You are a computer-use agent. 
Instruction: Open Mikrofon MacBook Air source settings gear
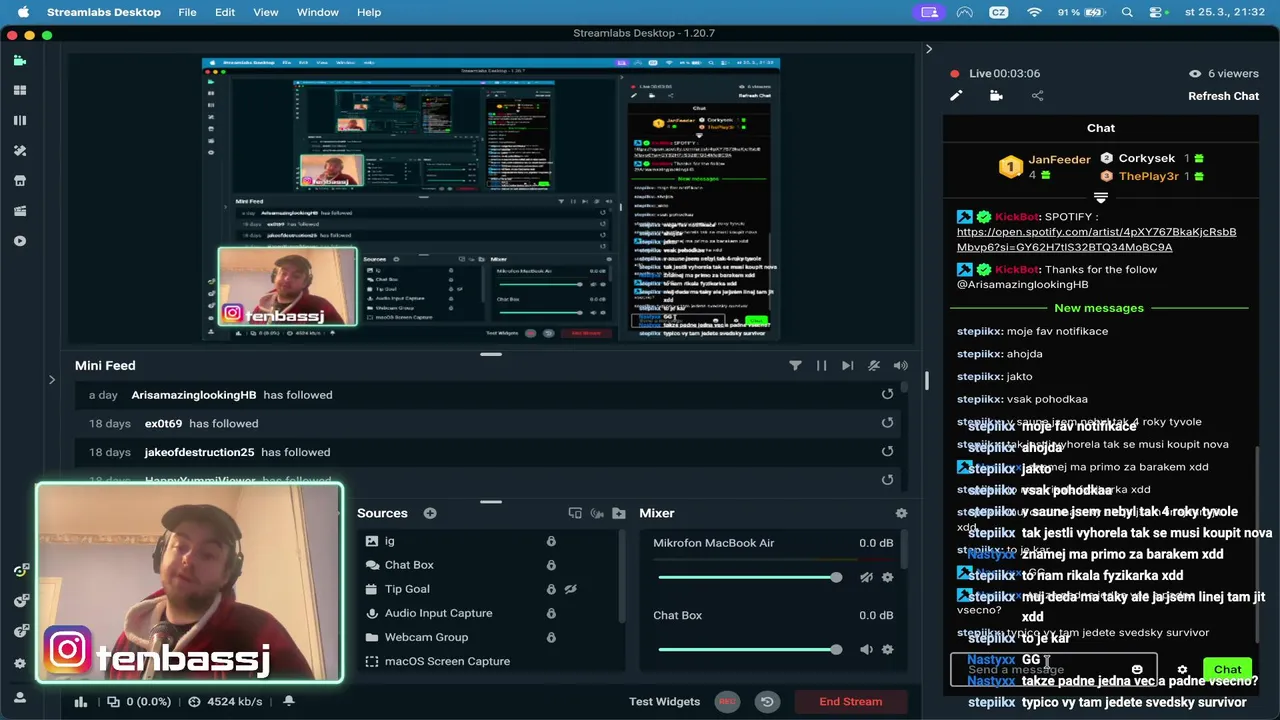pyautogui.click(x=887, y=577)
